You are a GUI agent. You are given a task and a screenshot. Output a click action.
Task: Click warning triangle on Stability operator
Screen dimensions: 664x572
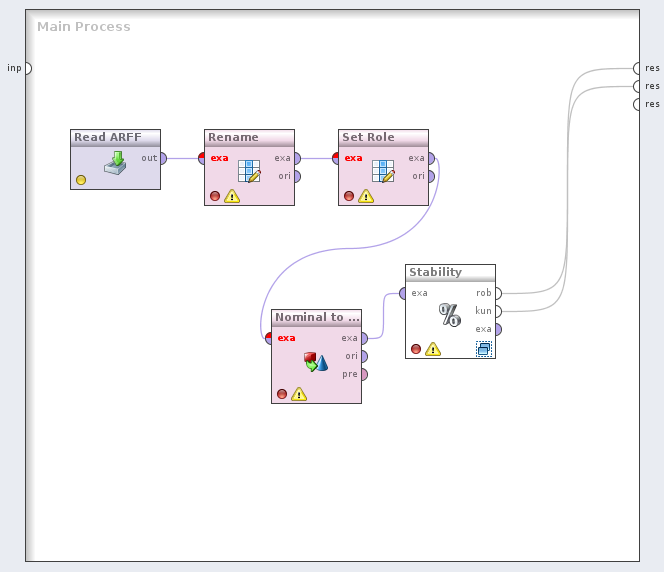tap(433, 349)
